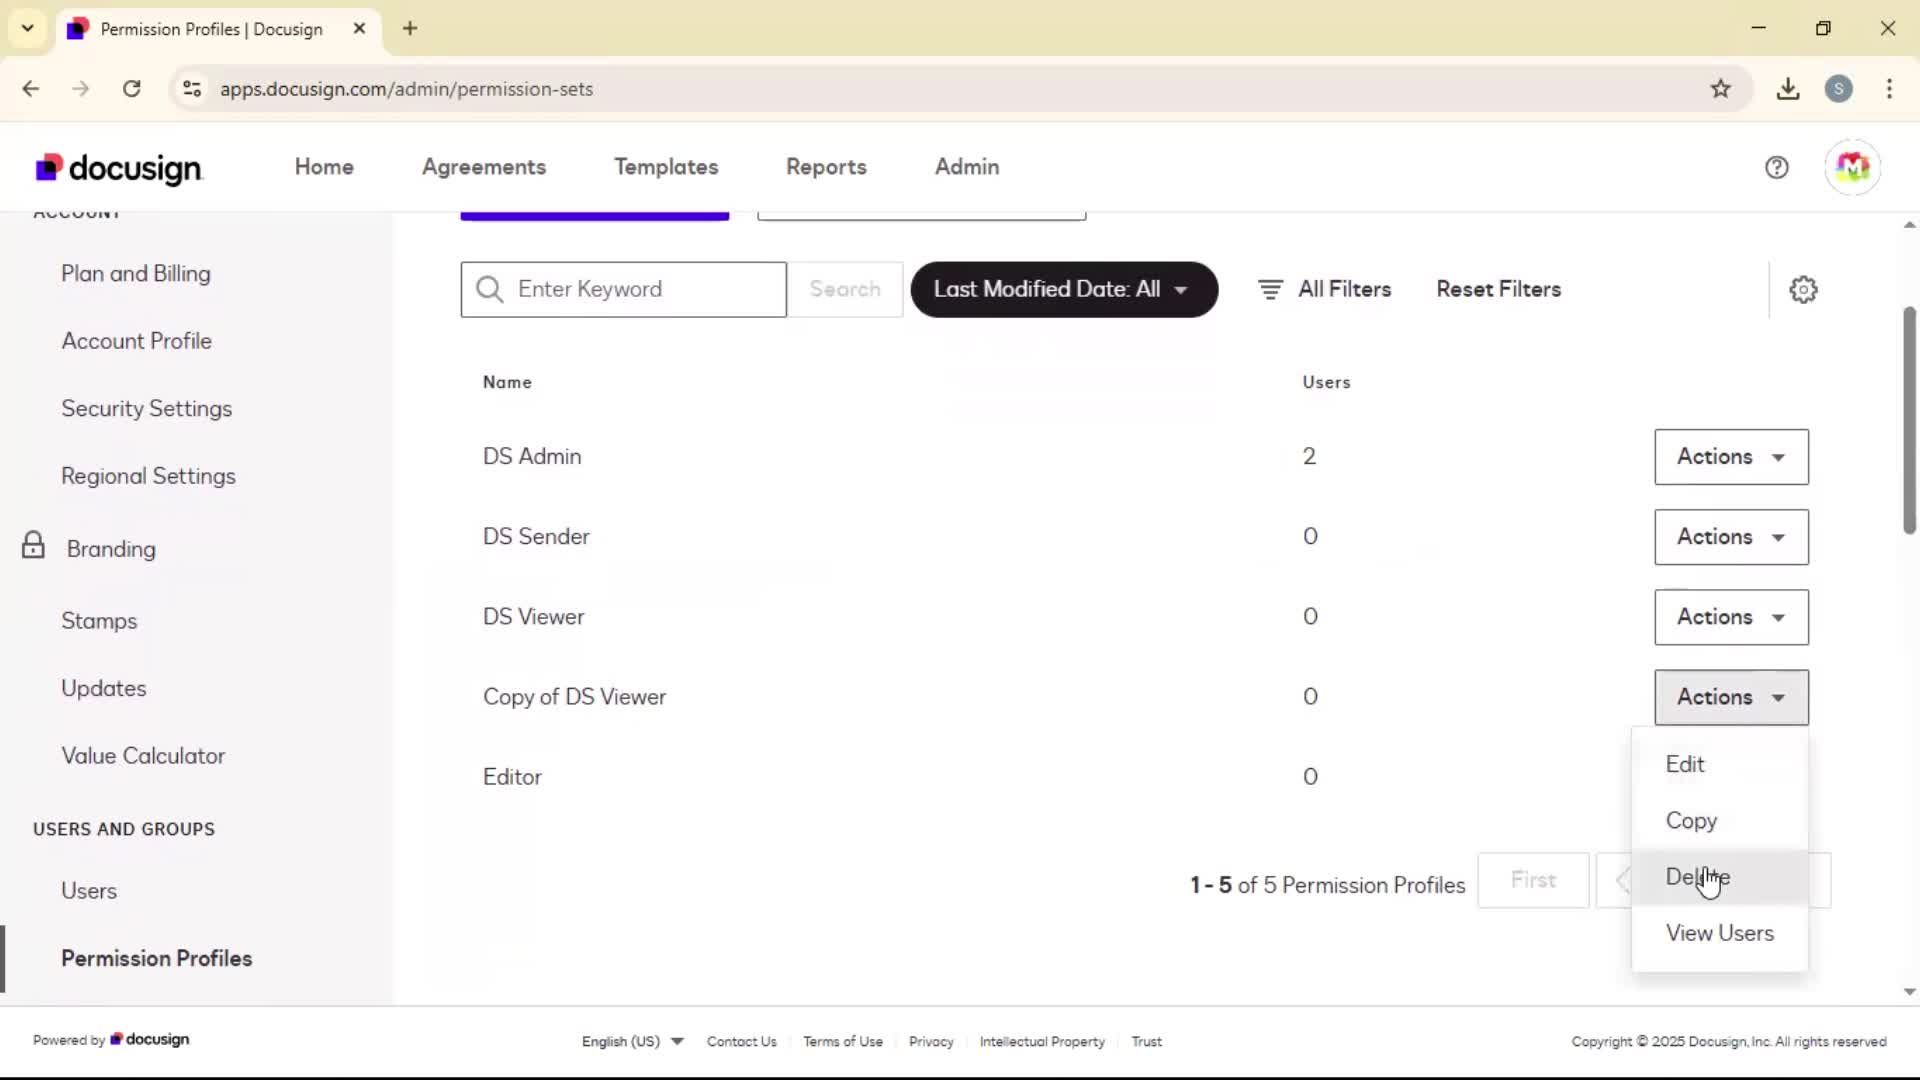The width and height of the screenshot is (1920, 1080).
Task: Click the page vertical scrollbar thumb
Action: [x=1909, y=420]
